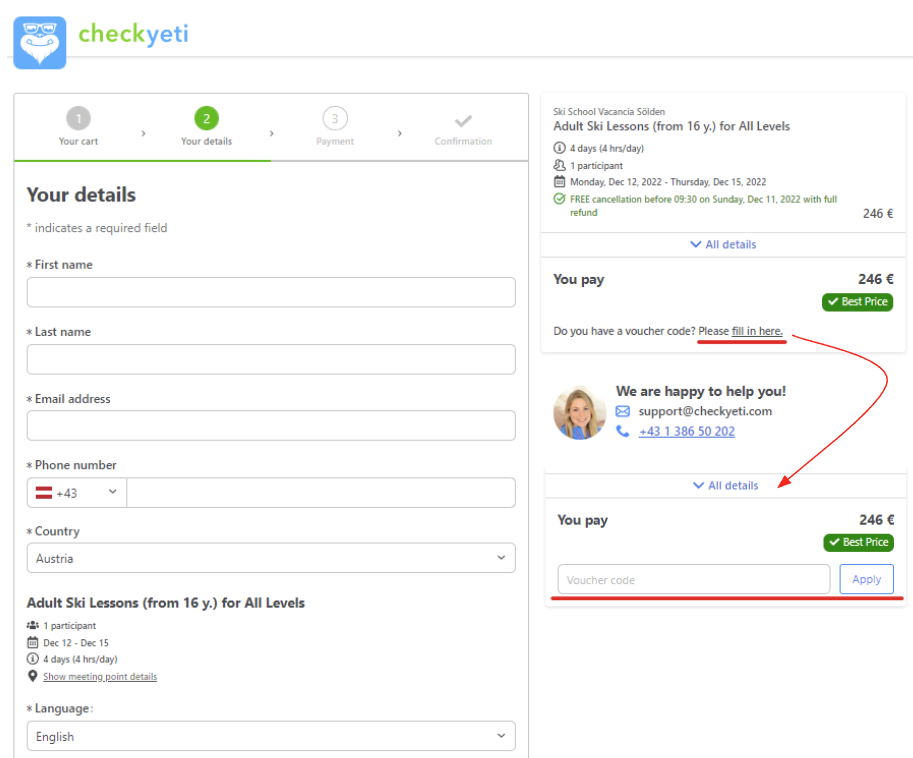This screenshot has width=913, height=758.
Task: Select step 2 Your details
Action: tap(206, 126)
